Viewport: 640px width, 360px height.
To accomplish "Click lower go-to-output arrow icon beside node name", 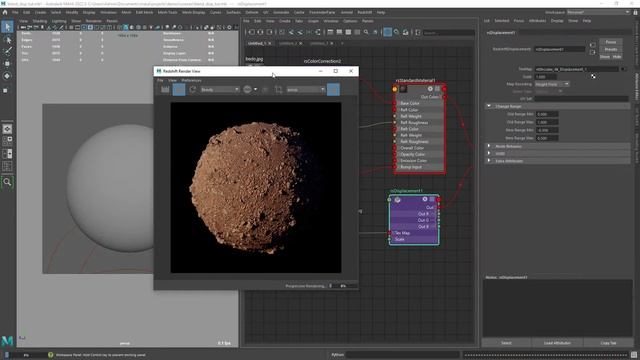I will tap(592, 52).
